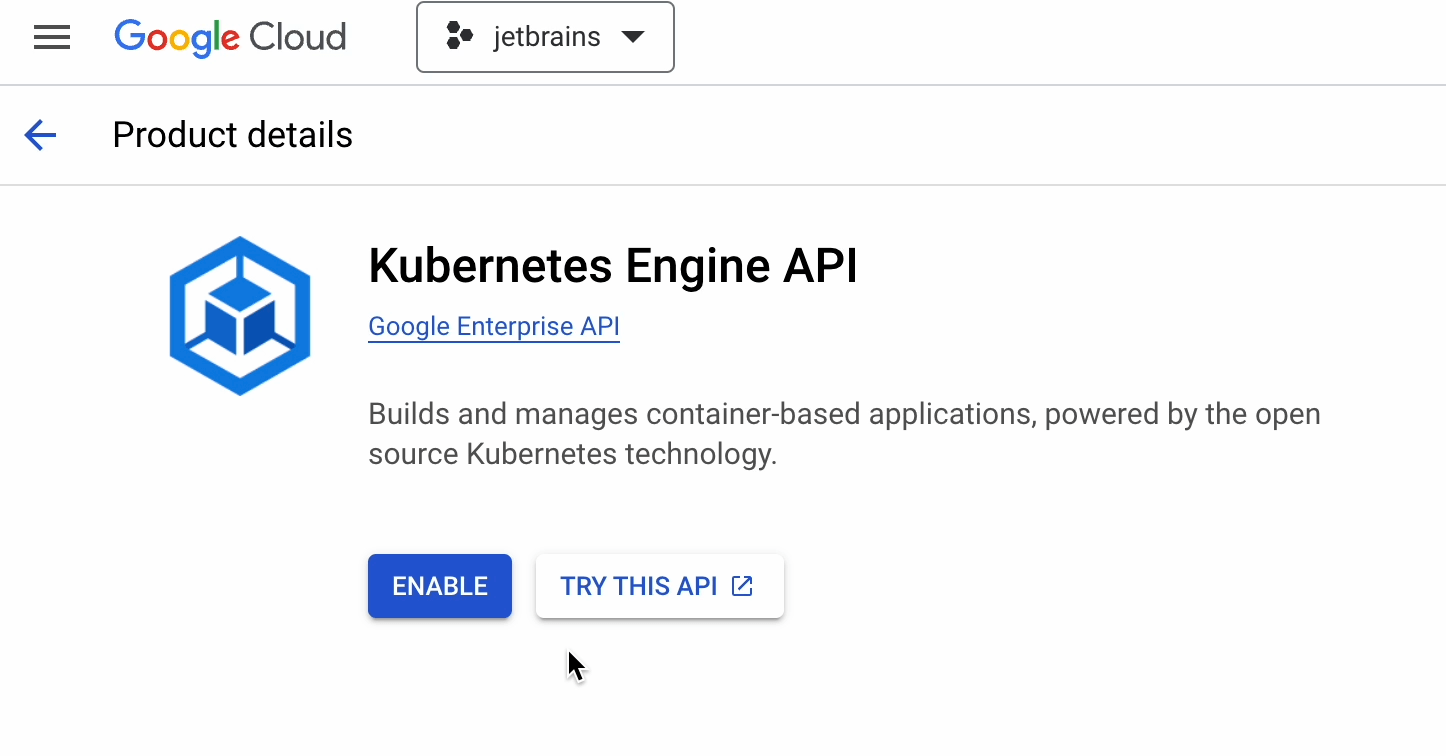Click the Kubernetes Engine API title
The image size is (1446, 756).
tap(612, 267)
